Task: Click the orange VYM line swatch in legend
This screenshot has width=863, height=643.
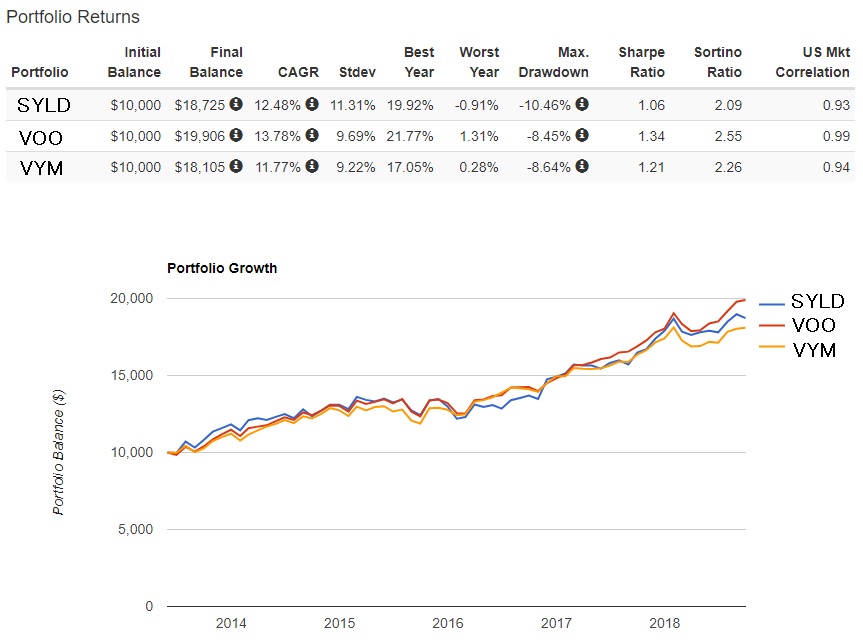Action: (772, 350)
